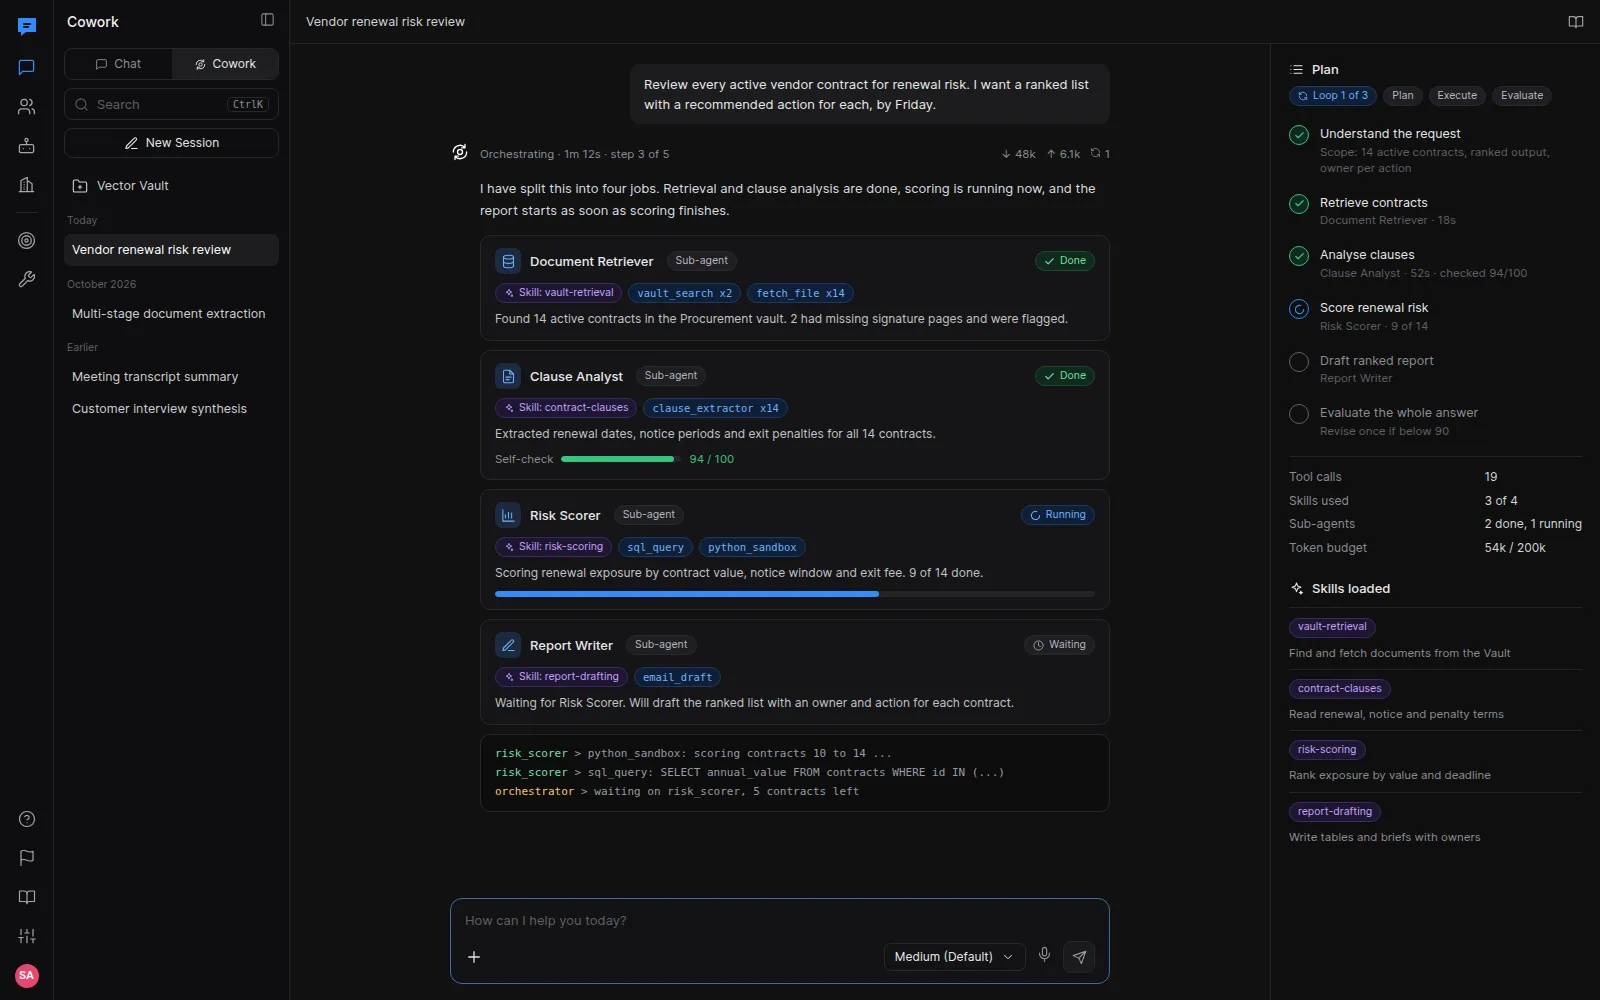Switch to the Cowork tab
This screenshot has width=1600, height=1000.
(x=225, y=64)
